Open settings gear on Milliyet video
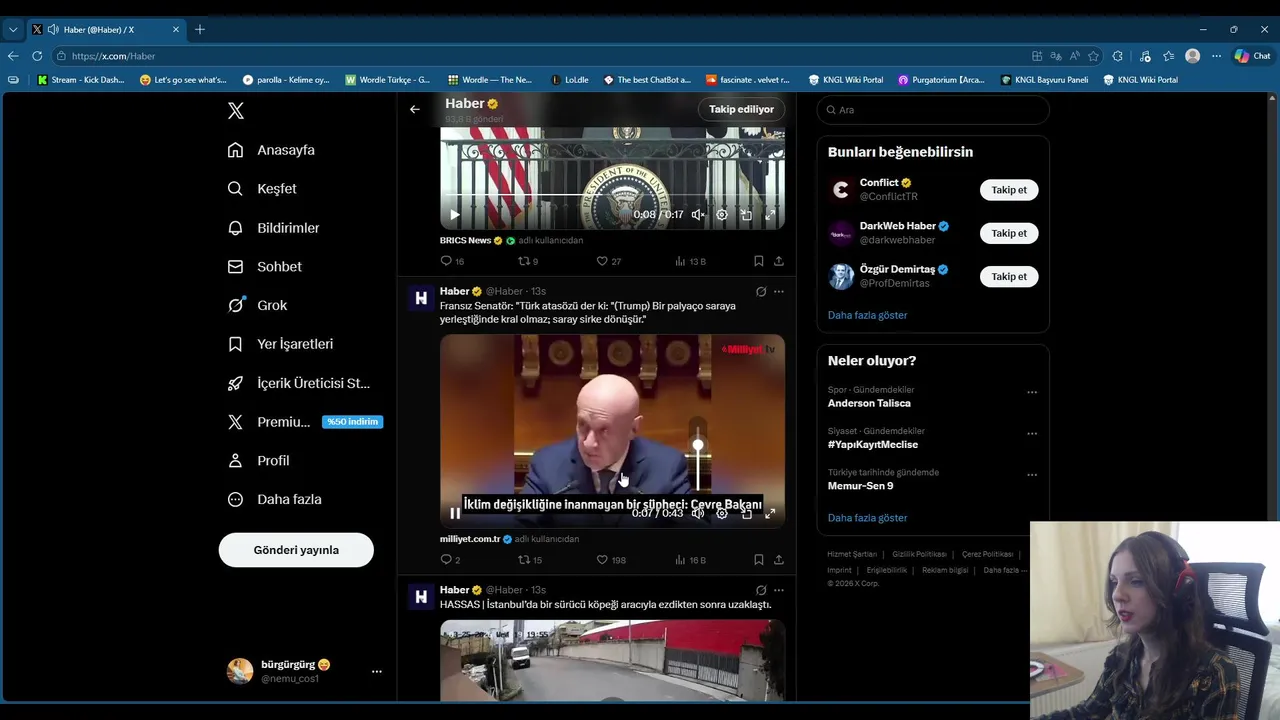This screenshot has height=720, width=1280. (x=722, y=513)
